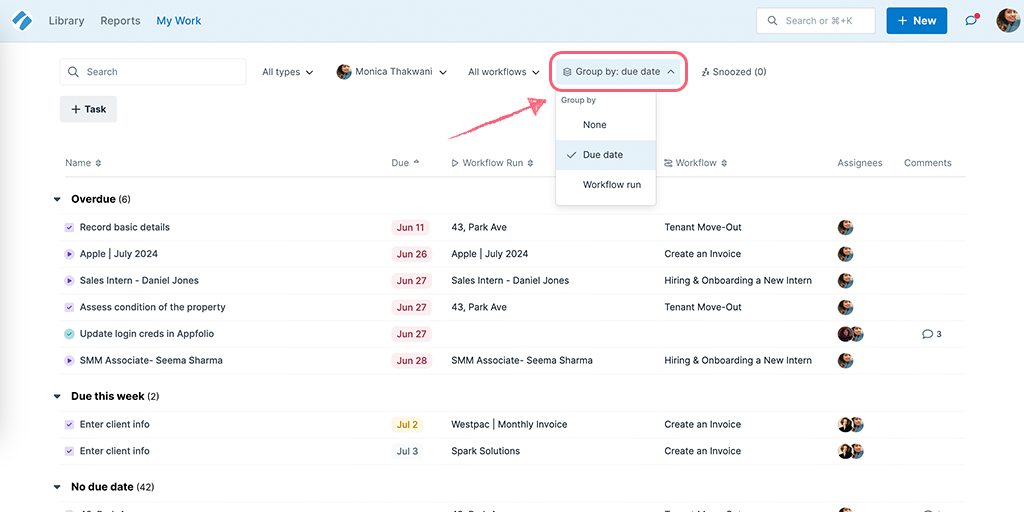Viewport: 1024px width, 512px height.
Task: Open the All workflows filter dropdown
Action: coord(504,72)
